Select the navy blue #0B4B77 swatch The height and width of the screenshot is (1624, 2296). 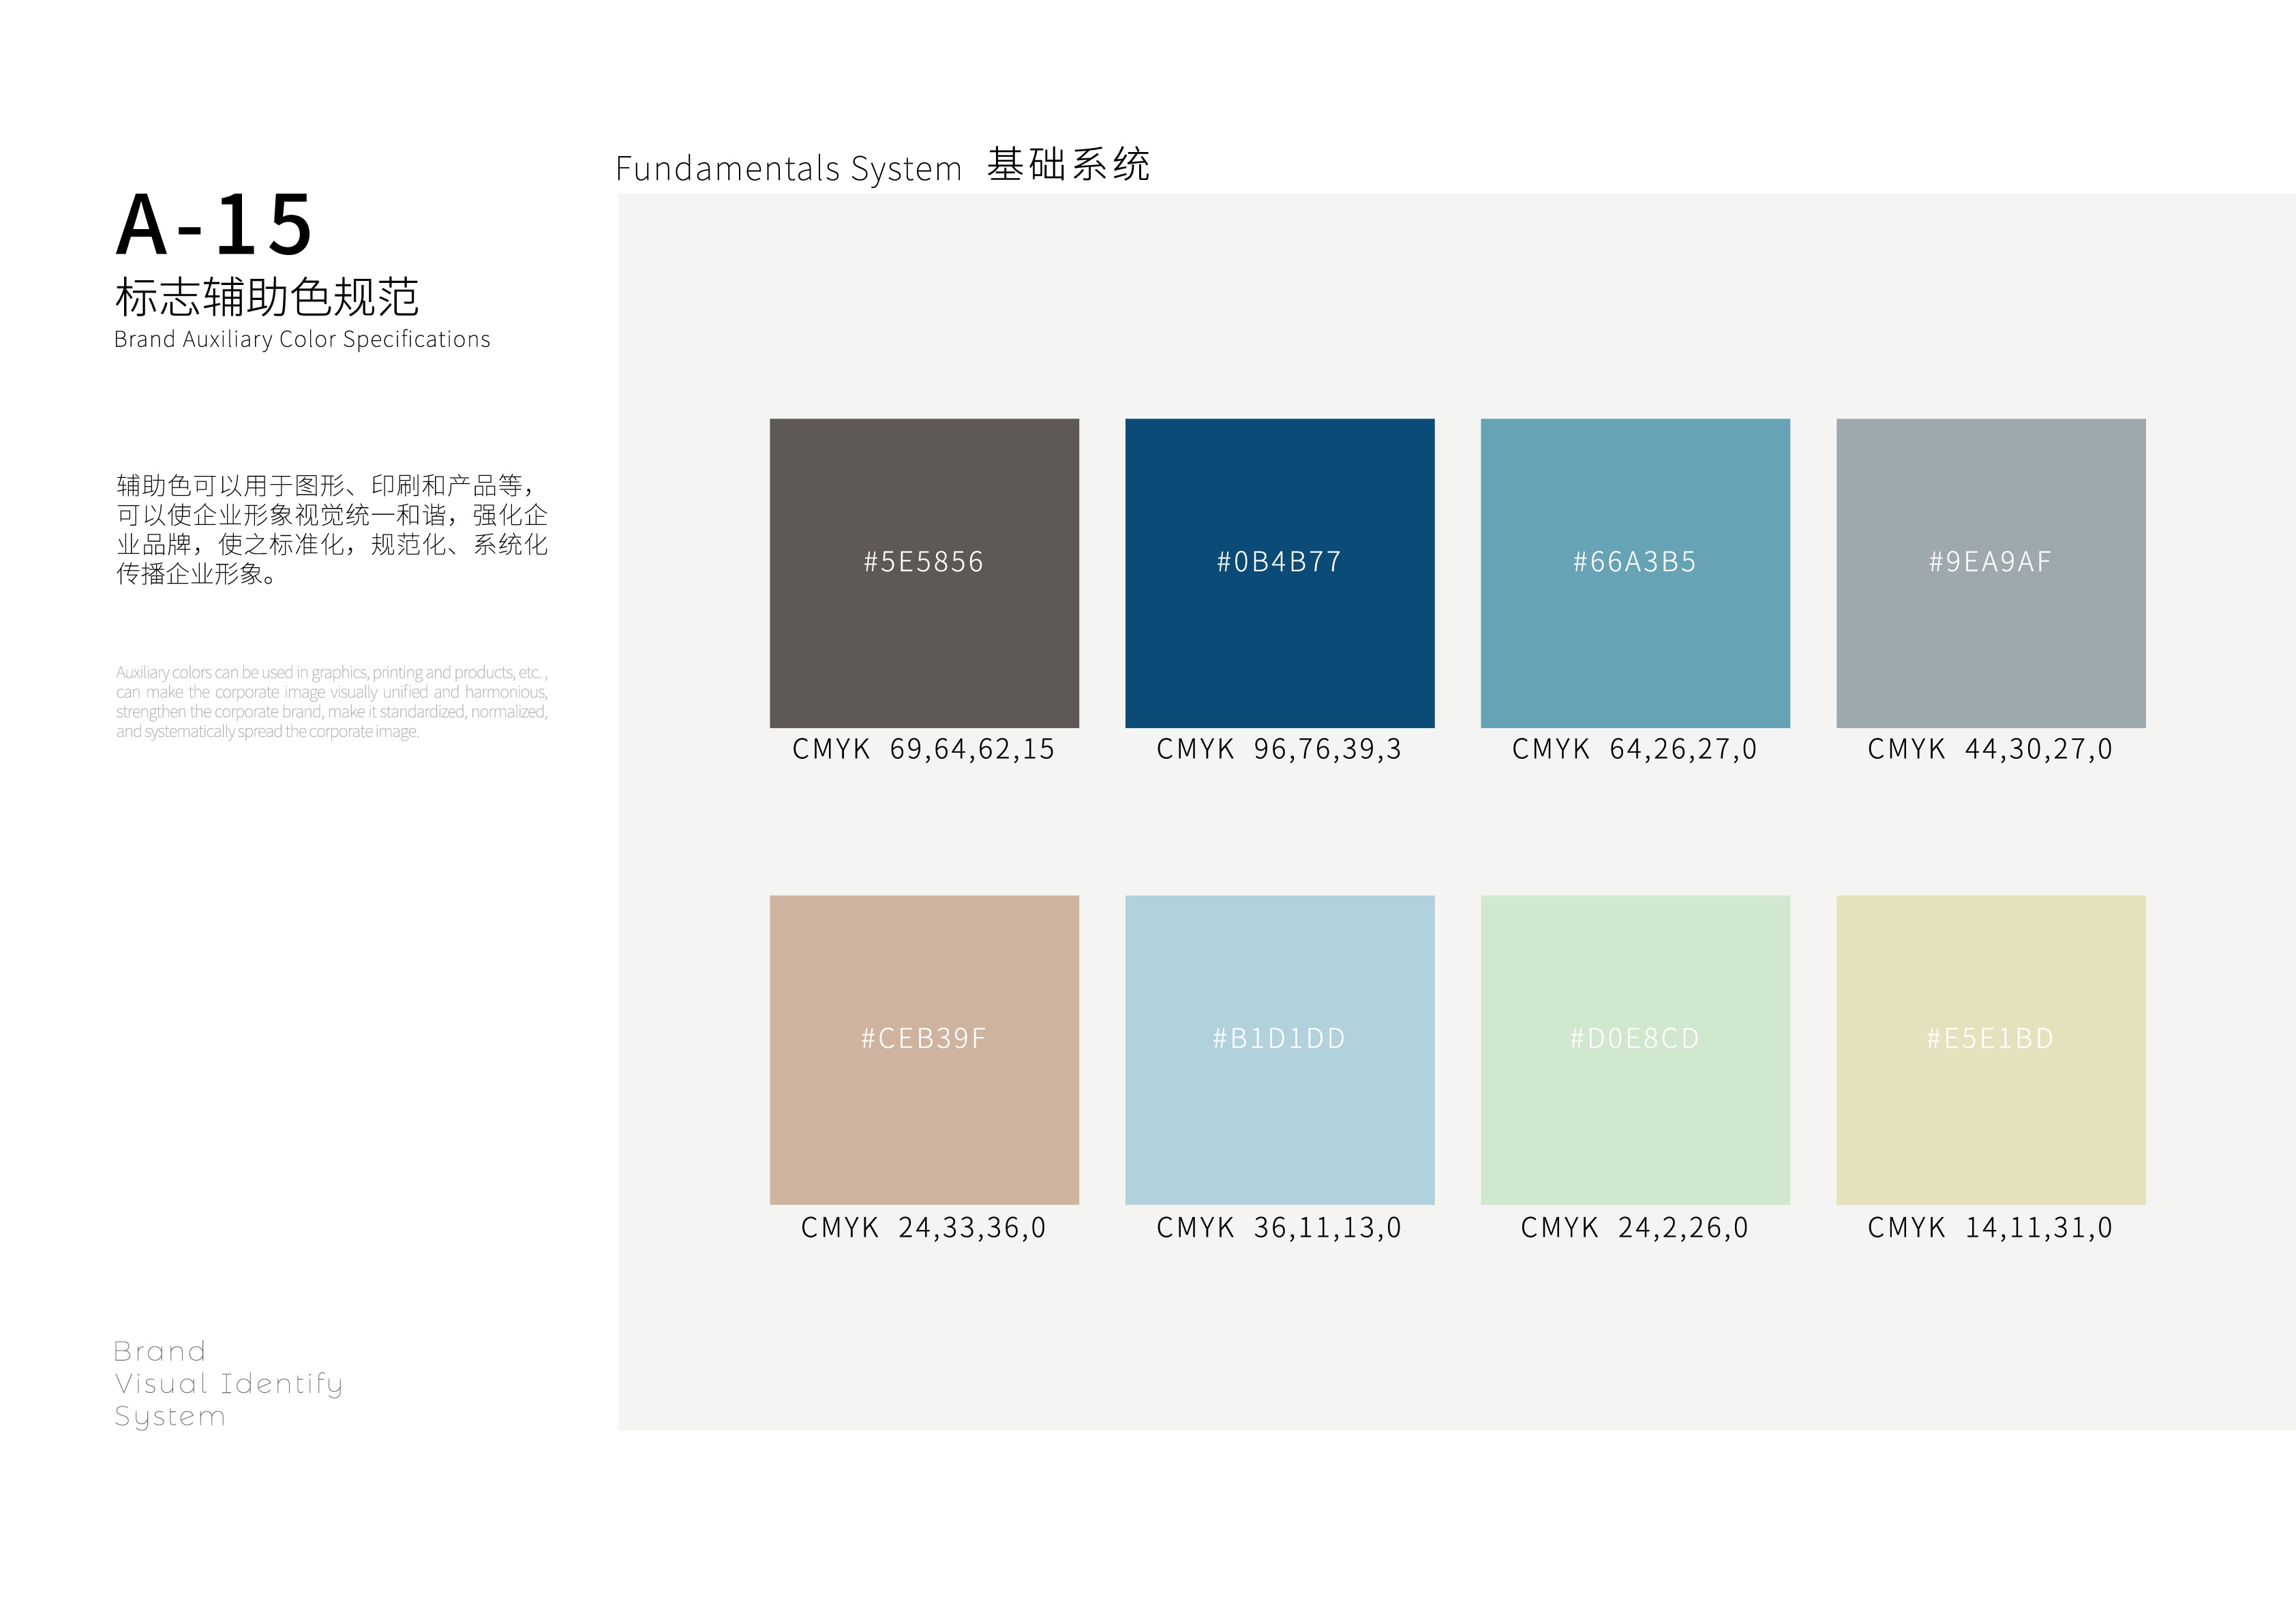click(1279, 572)
